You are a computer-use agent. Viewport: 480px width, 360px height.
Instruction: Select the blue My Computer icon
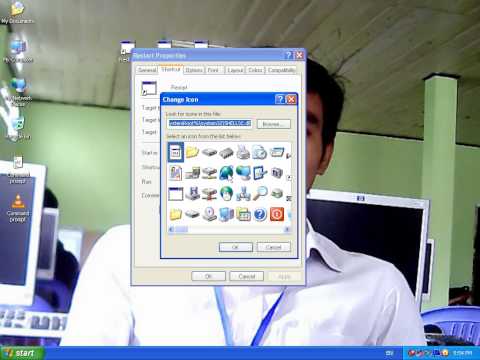point(226,214)
